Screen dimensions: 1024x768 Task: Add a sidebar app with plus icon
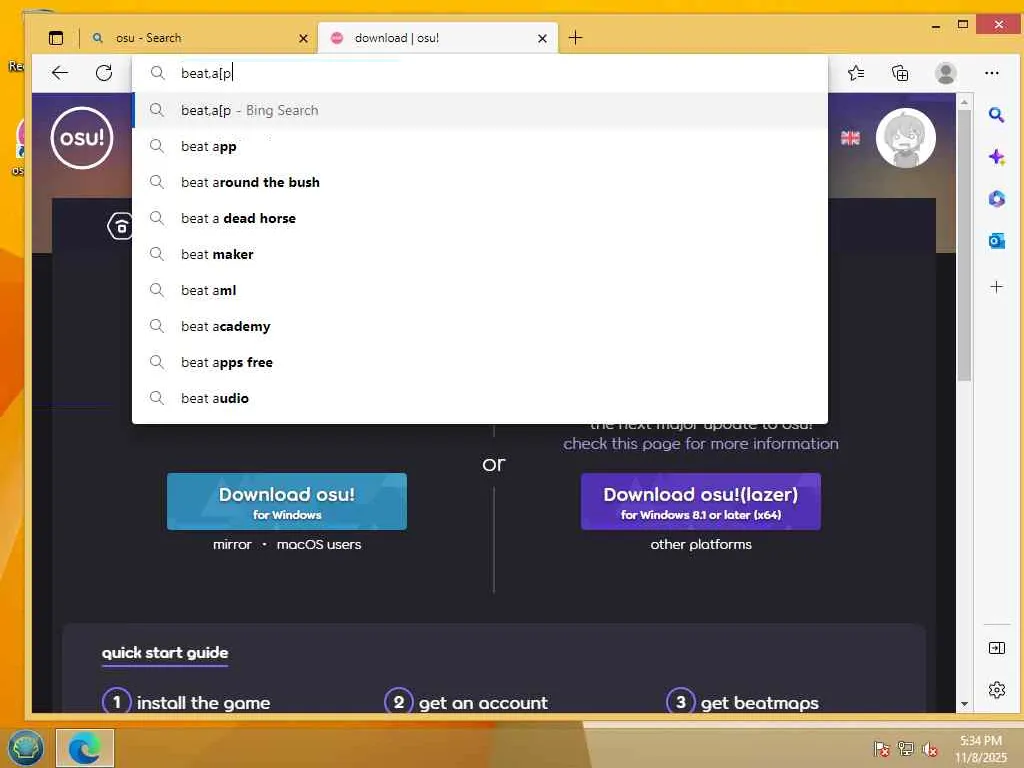(x=996, y=287)
